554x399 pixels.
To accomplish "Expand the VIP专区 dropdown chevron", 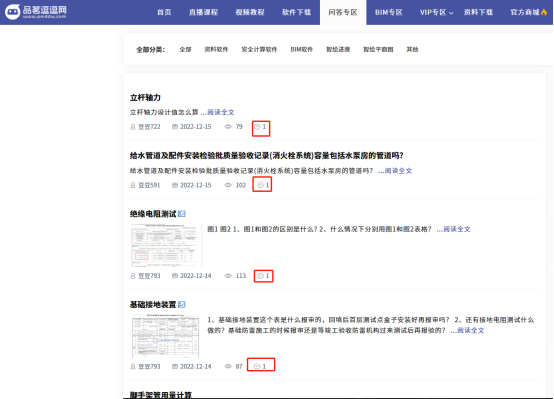I will coord(451,13).
